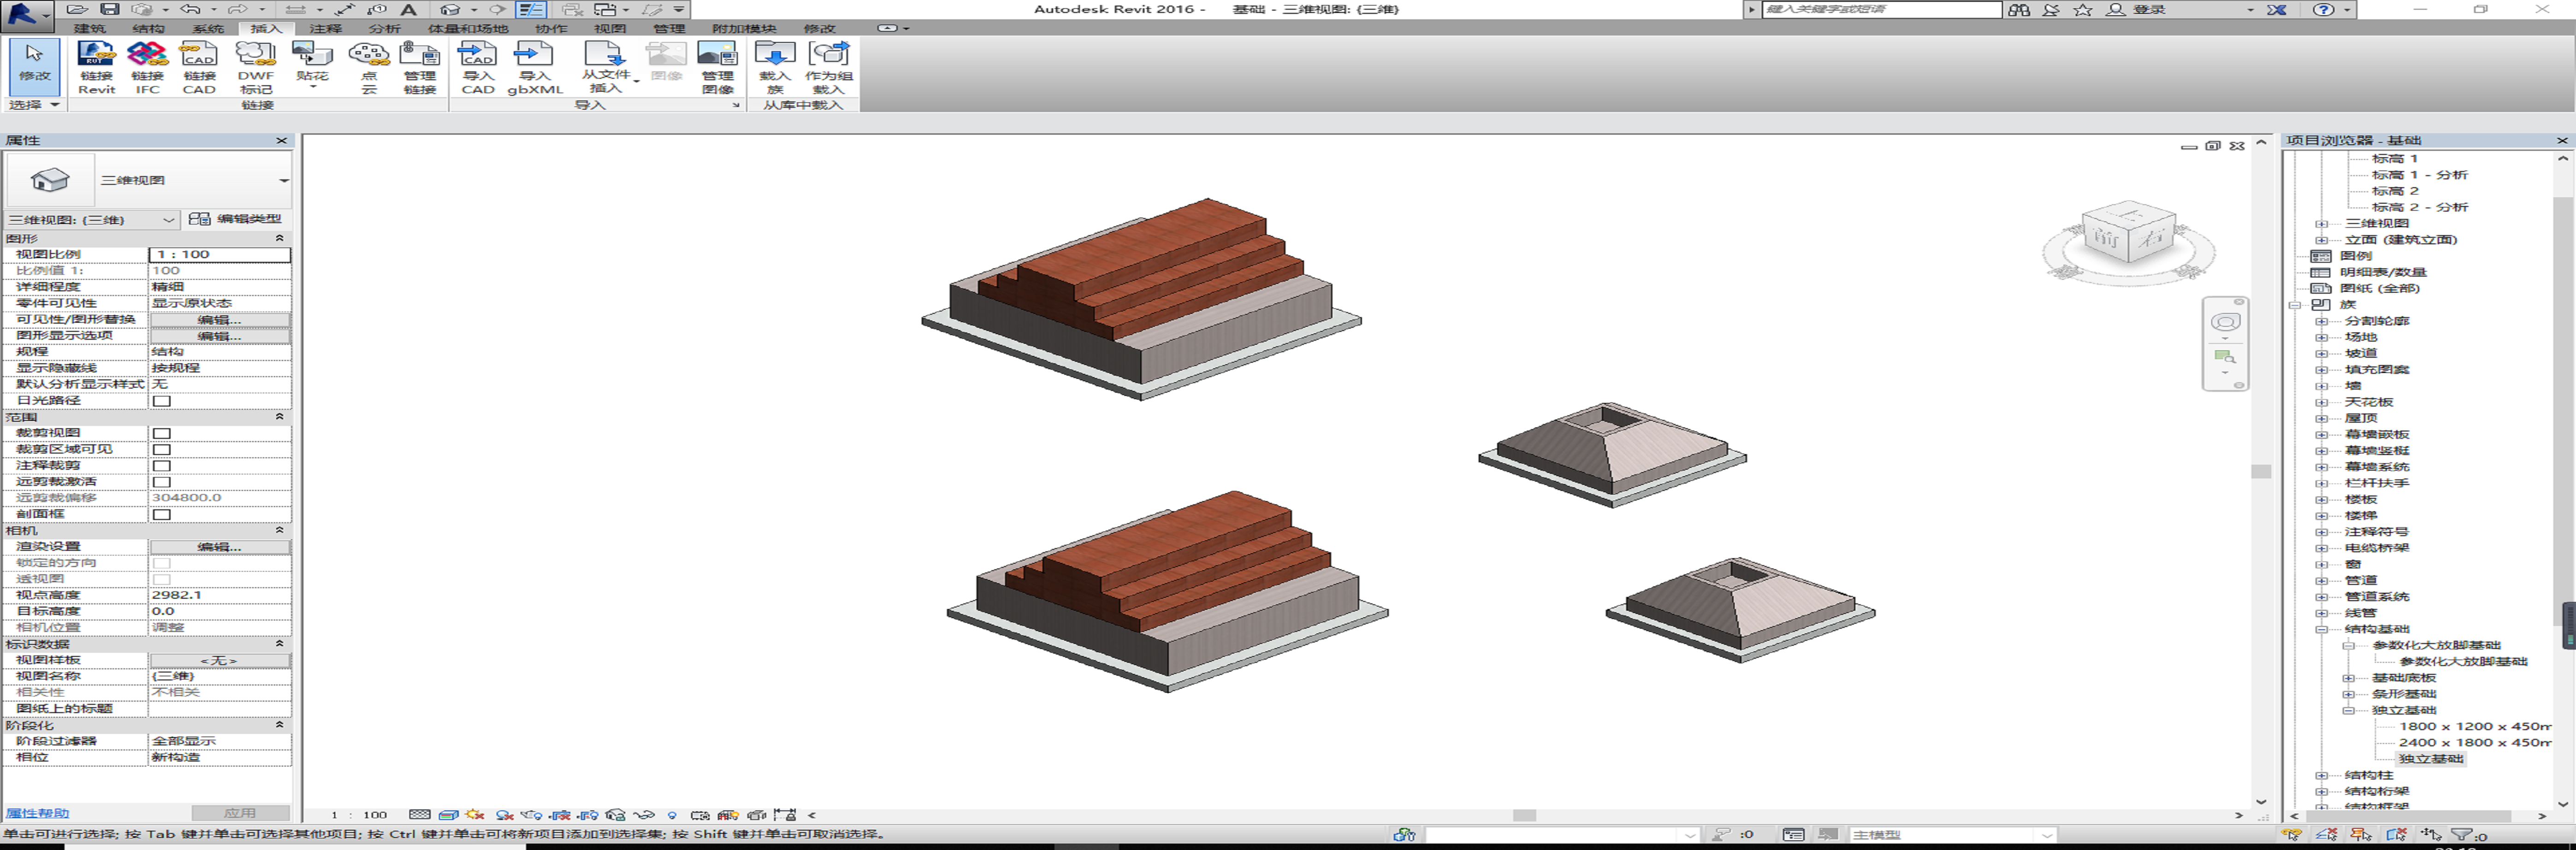Viewport: 2576px width, 850px height.
Task: Click the 视图比例 1 : 100 field
Action: click(220, 254)
